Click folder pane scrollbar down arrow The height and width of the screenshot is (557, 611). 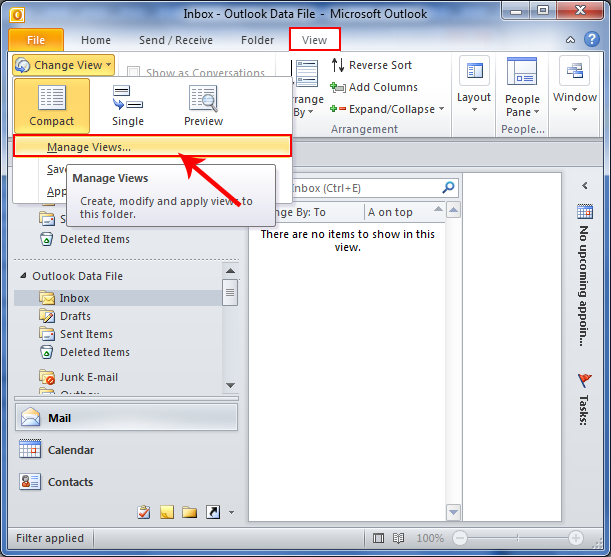(x=230, y=385)
